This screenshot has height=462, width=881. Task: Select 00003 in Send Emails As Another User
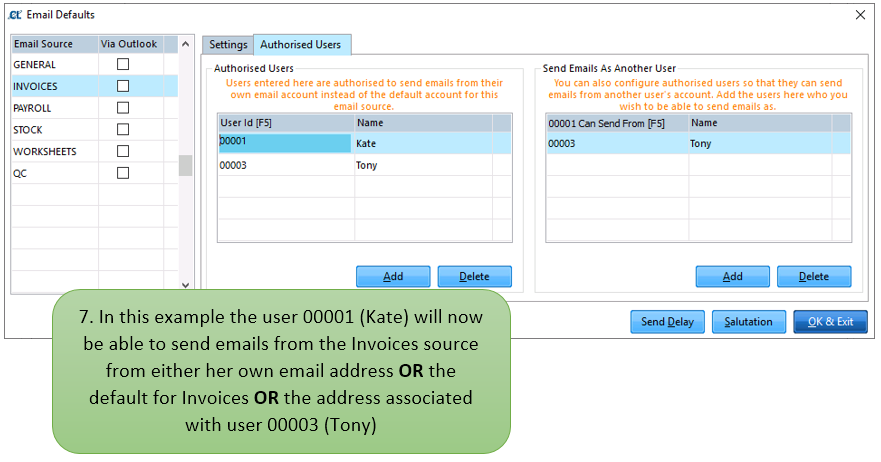pyautogui.click(x=617, y=143)
